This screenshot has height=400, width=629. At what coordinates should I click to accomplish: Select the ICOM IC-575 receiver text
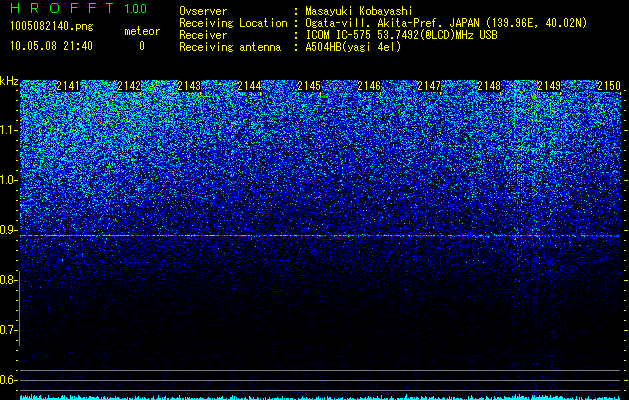(x=401, y=35)
